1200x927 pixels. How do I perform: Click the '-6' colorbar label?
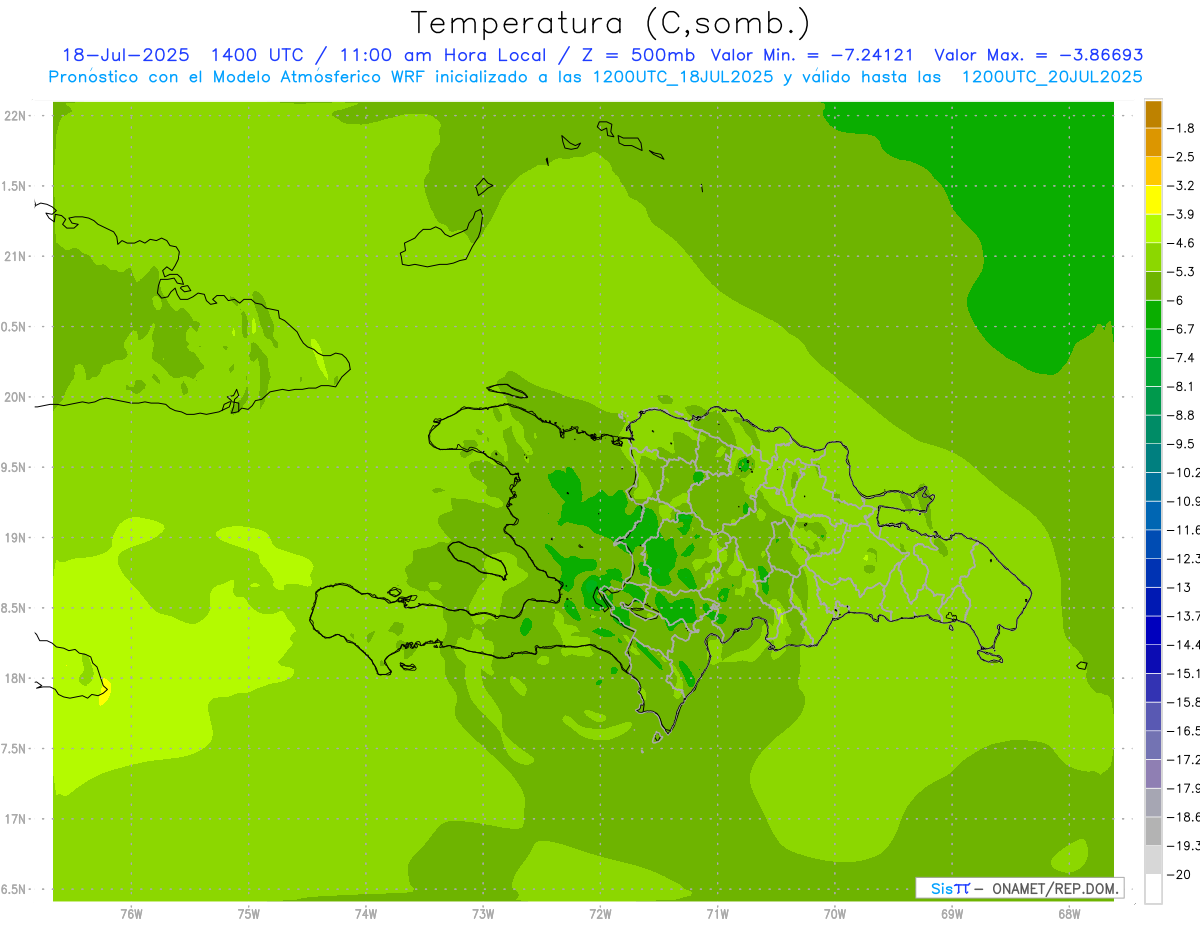pyautogui.click(x=1176, y=300)
